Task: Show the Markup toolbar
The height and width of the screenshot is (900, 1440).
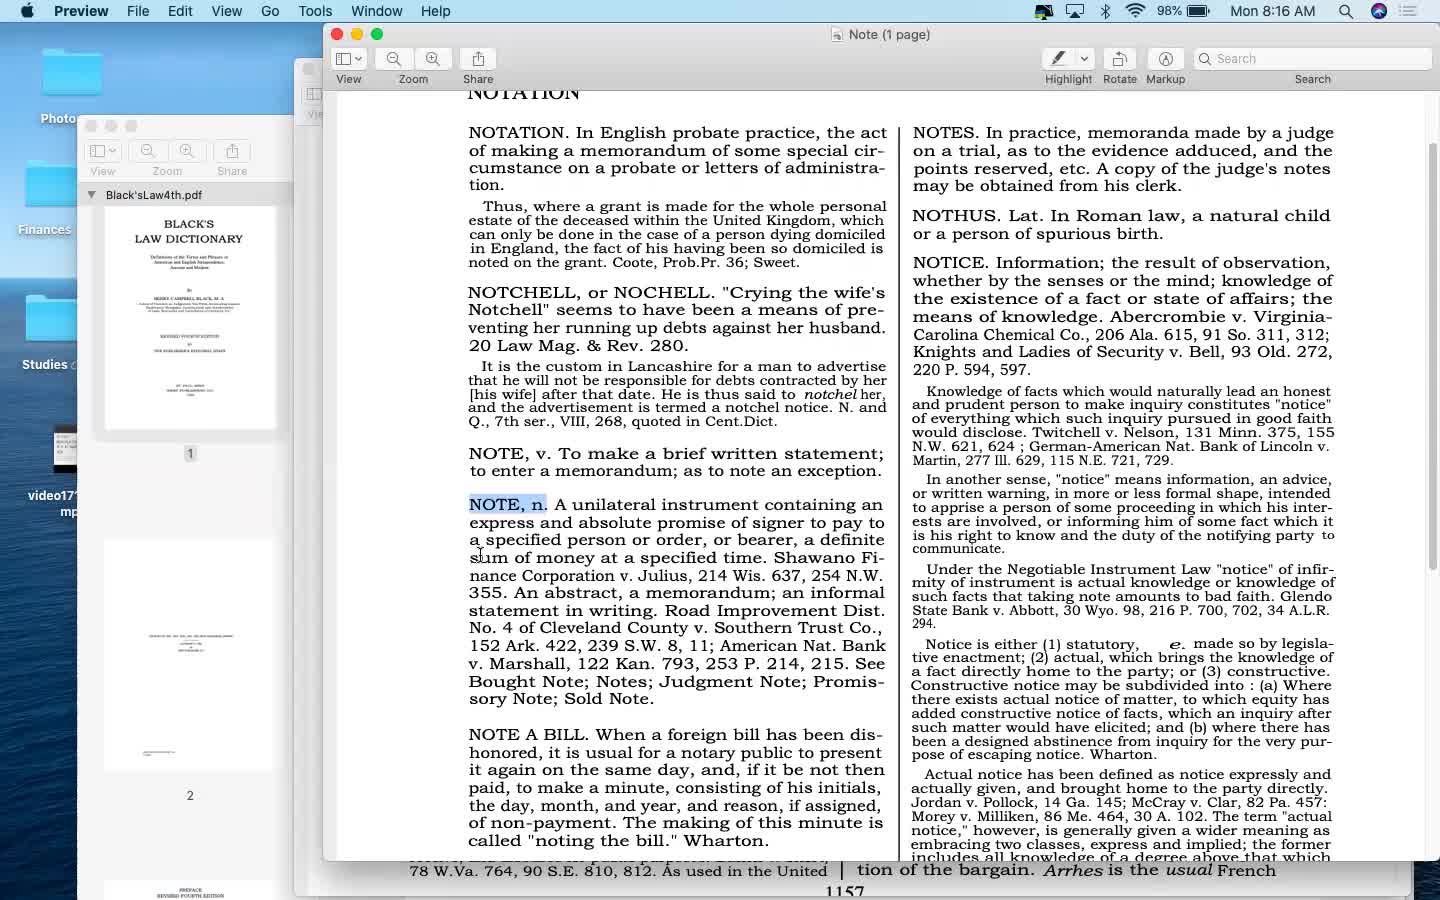Action: [1165, 59]
